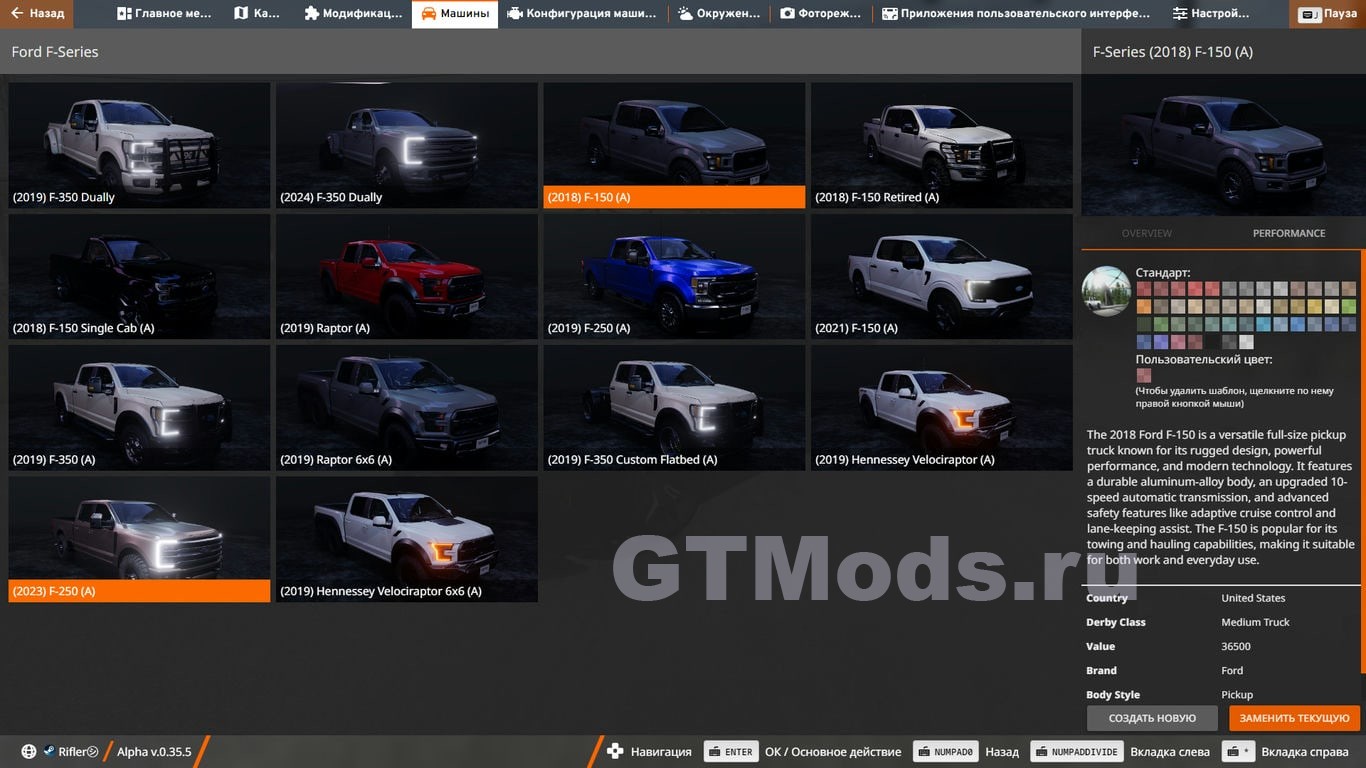Screen dimensions: 1366x768
Task: Click the Alpha v.0.35.5 version label
Action: coord(154,752)
